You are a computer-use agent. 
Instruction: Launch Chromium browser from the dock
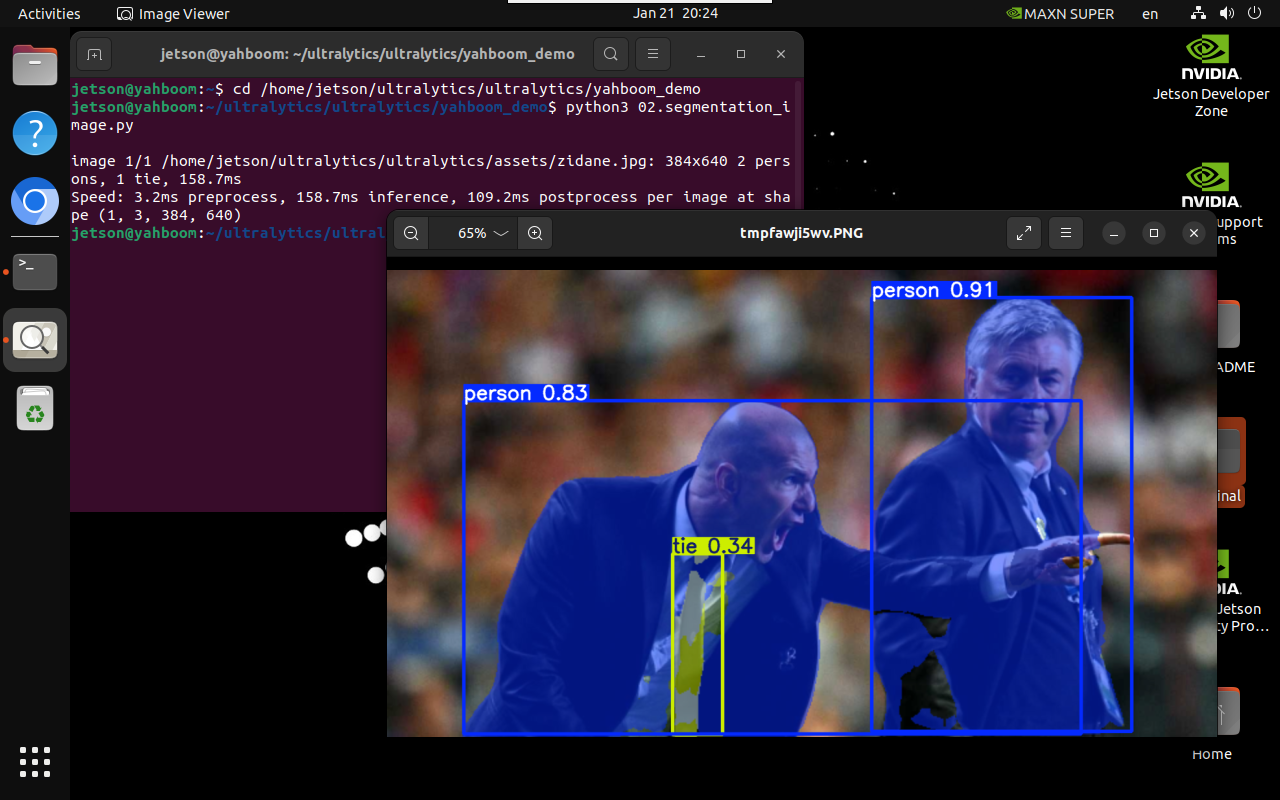pyautogui.click(x=35, y=203)
